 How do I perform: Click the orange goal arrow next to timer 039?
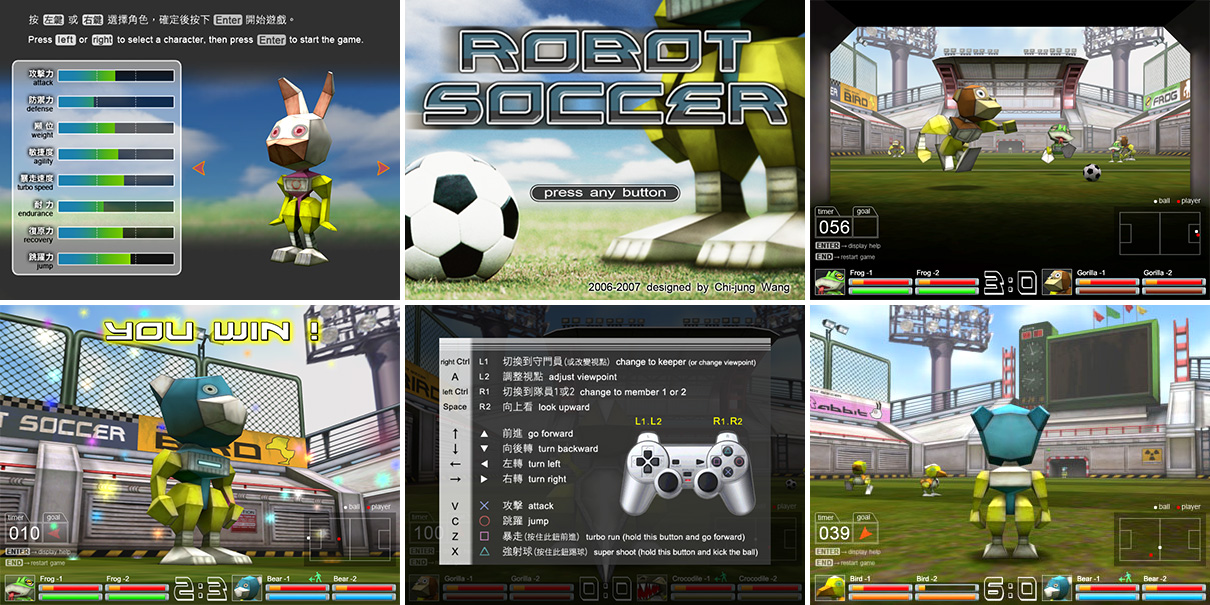[867, 534]
